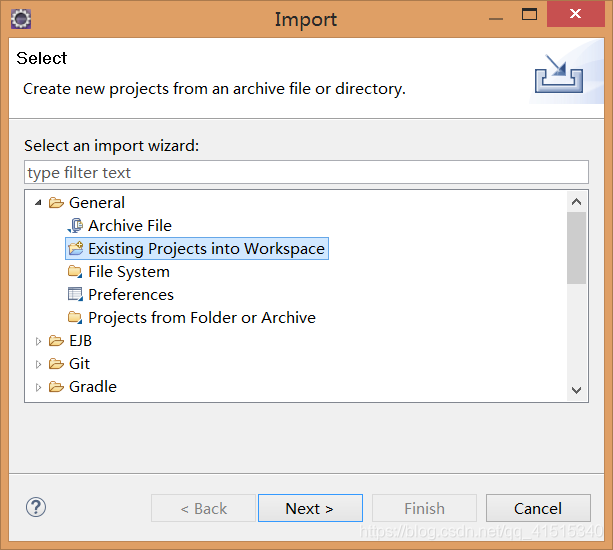Select Projects from Folder or Archive
This screenshot has width=613, height=550.
[202, 318]
